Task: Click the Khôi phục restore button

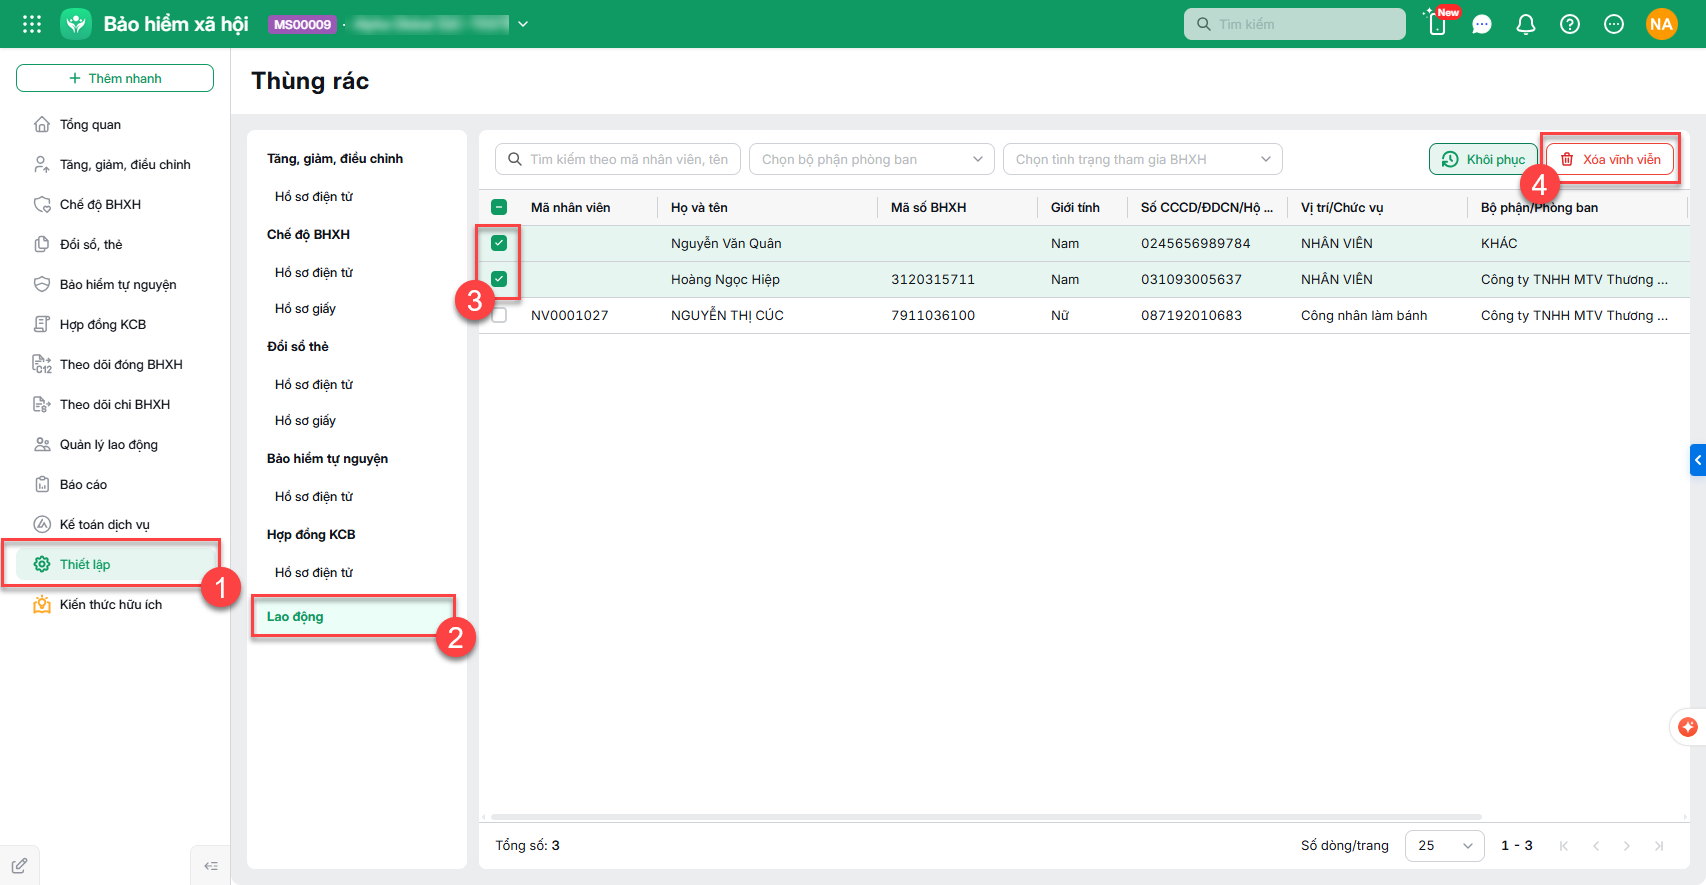Action: [1483, 159]
